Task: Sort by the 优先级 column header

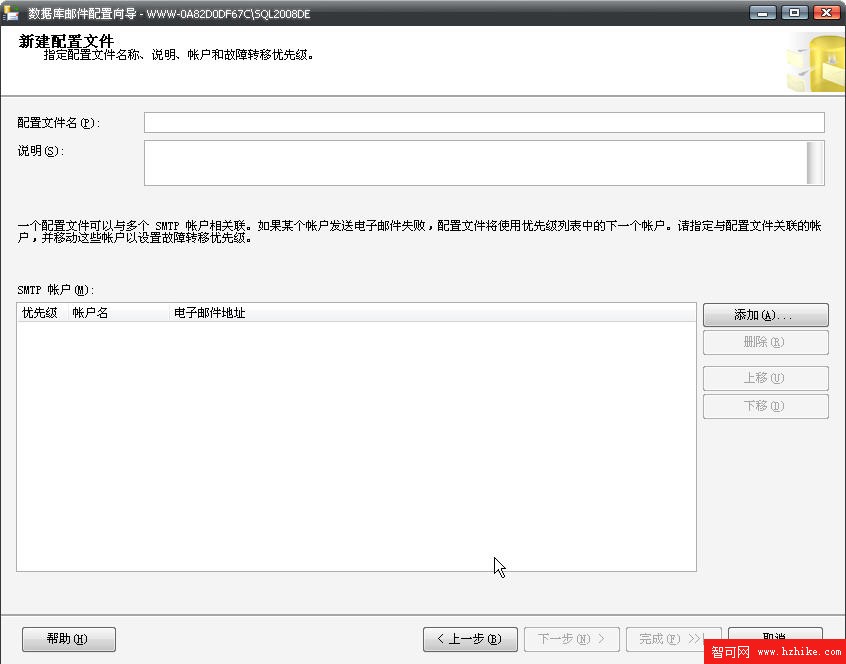Action: [43, 313]
